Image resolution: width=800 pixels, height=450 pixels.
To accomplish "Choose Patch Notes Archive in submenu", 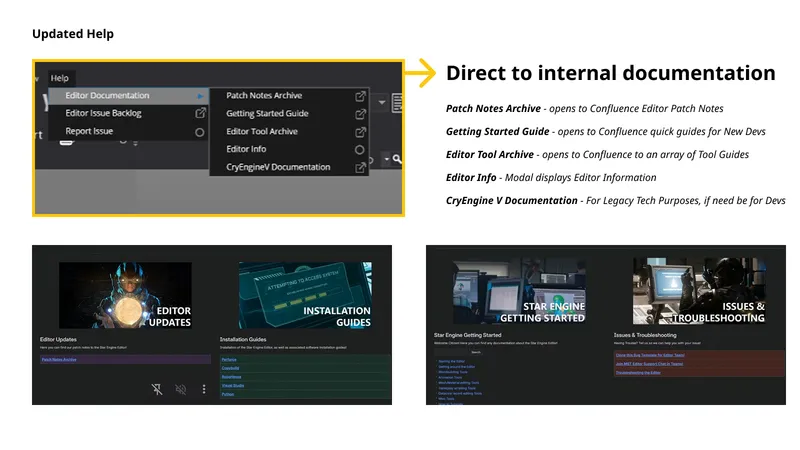I will coord(289,95).
